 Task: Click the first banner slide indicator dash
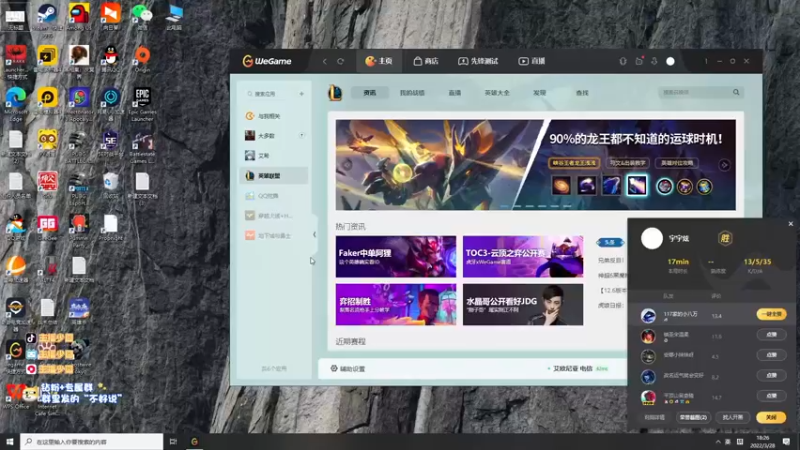[505, 206]
